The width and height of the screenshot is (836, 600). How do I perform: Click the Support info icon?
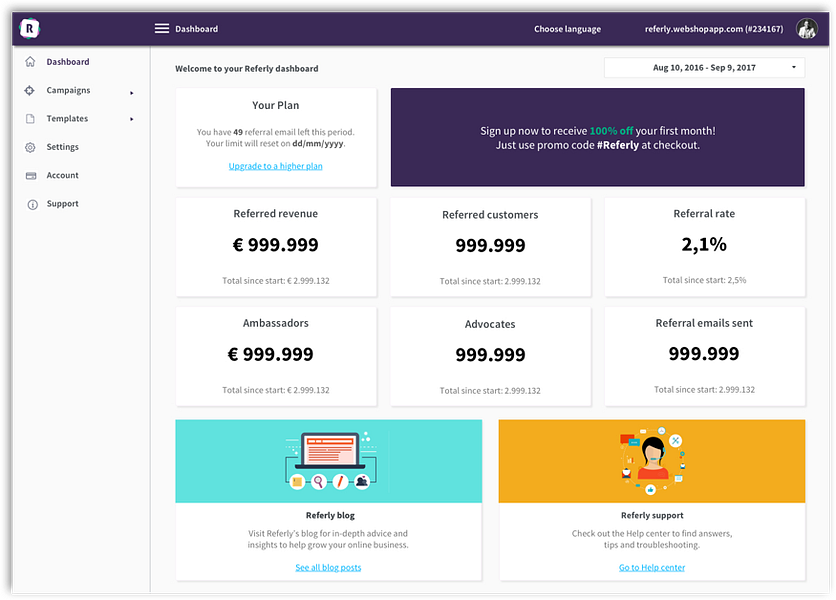[x=33, y=204]
